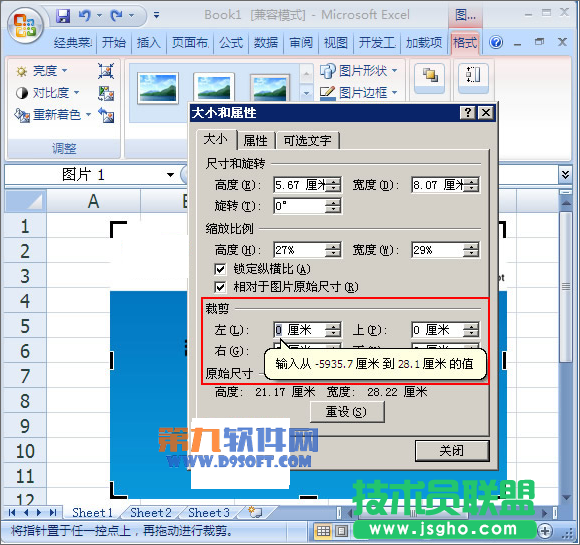Switch to the 插入 ribbon tab

coord(149,43)
